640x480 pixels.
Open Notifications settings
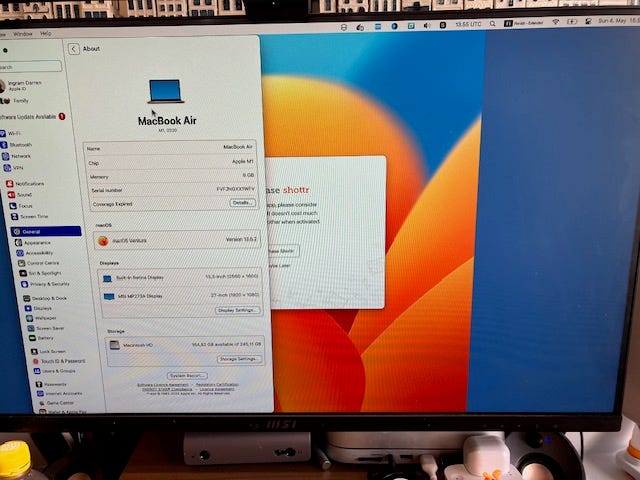(25, 184)
